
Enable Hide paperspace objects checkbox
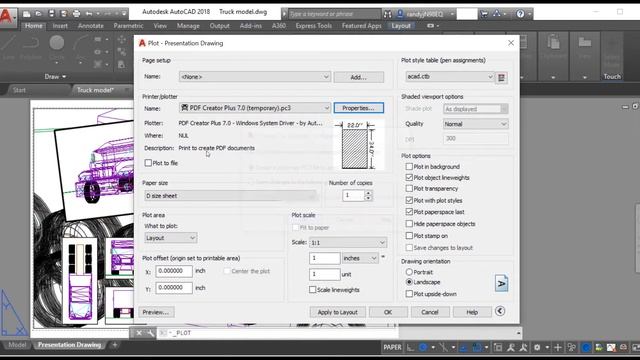coord(409,224)
